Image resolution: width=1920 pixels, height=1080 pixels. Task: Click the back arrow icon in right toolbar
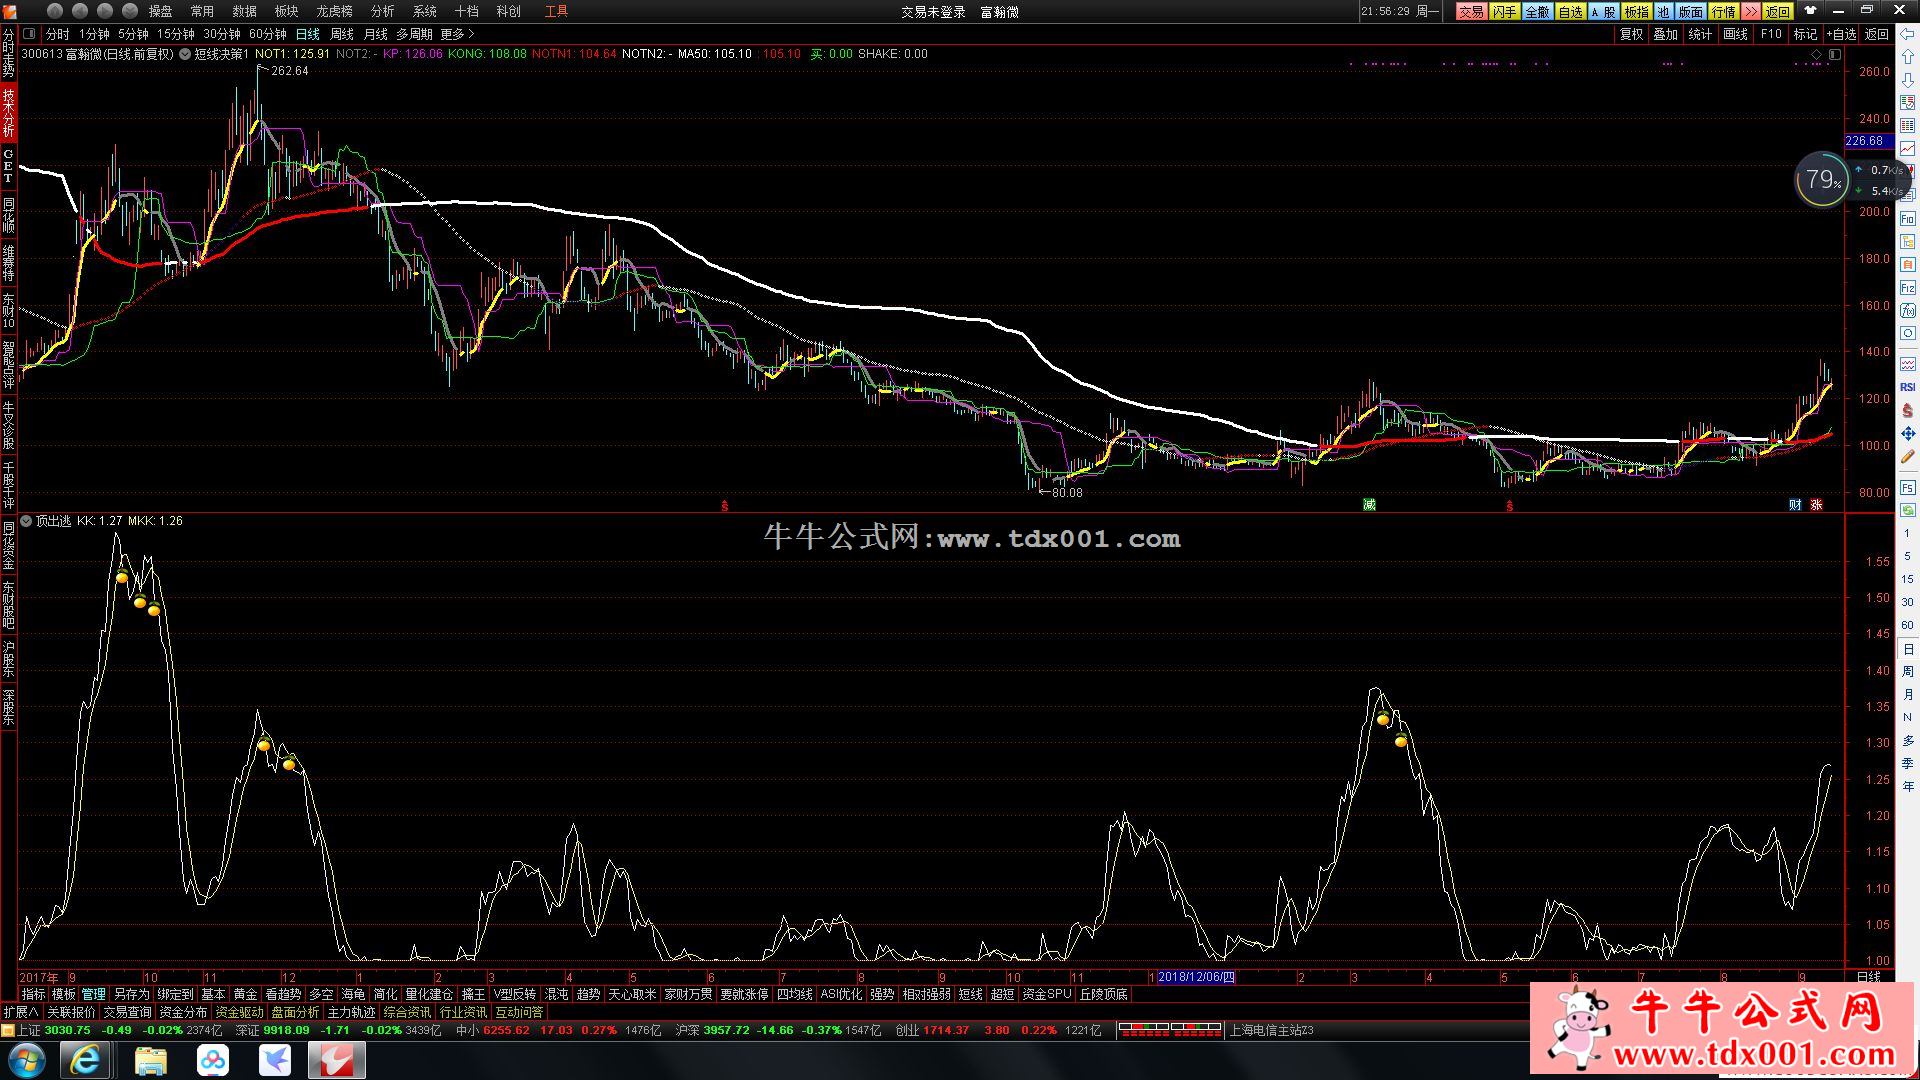[1907, 34]
